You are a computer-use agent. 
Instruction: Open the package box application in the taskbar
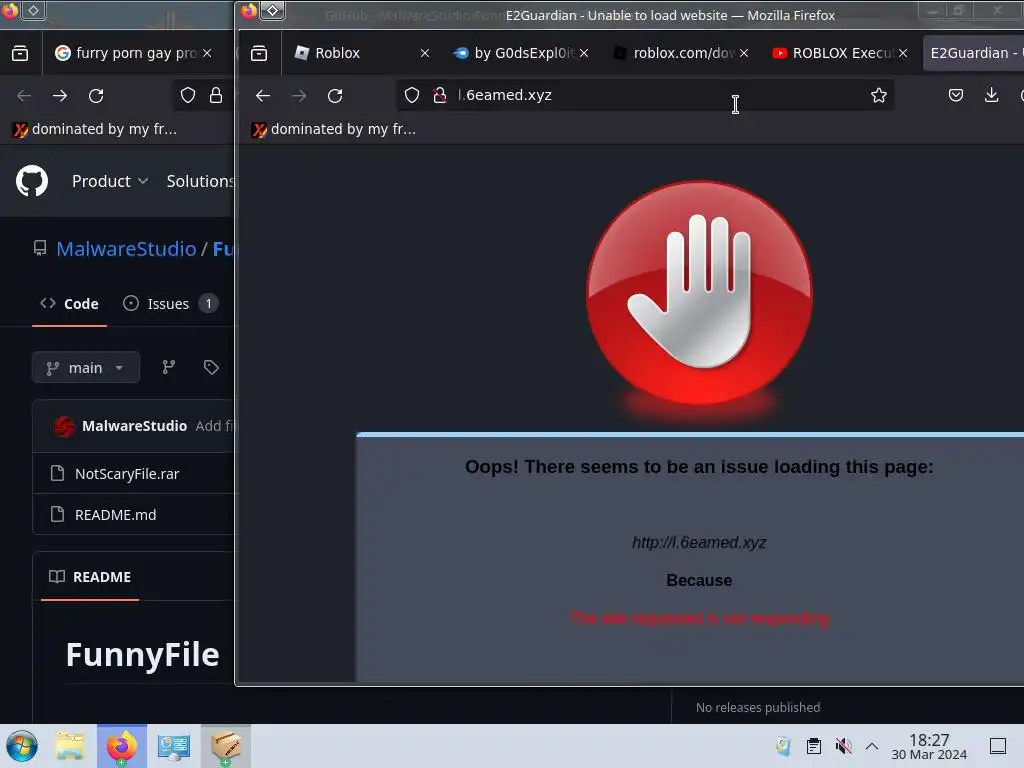225,746
